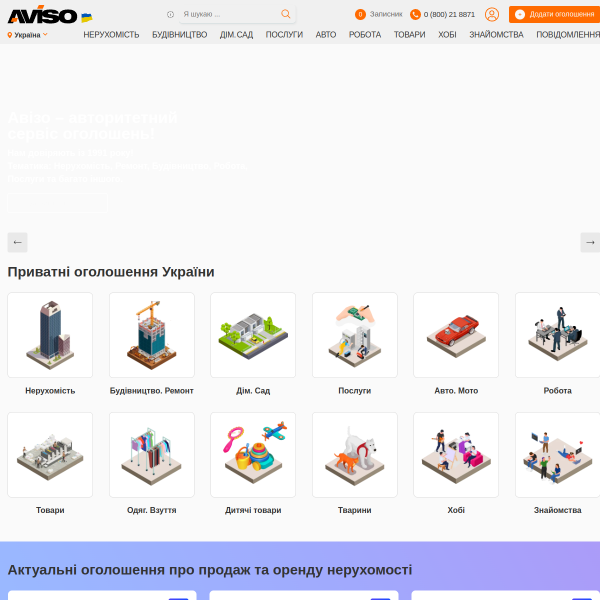Open ПОВІДОМЛЕННЯ menu item
The image size is (600, 600).
click(x=568, y=35)
